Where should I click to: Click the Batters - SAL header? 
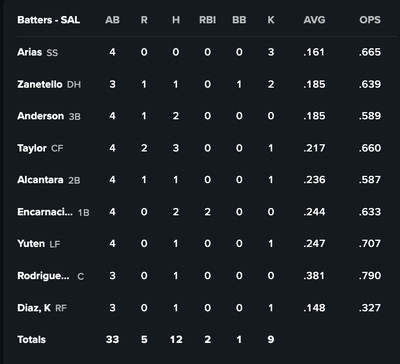49,20
